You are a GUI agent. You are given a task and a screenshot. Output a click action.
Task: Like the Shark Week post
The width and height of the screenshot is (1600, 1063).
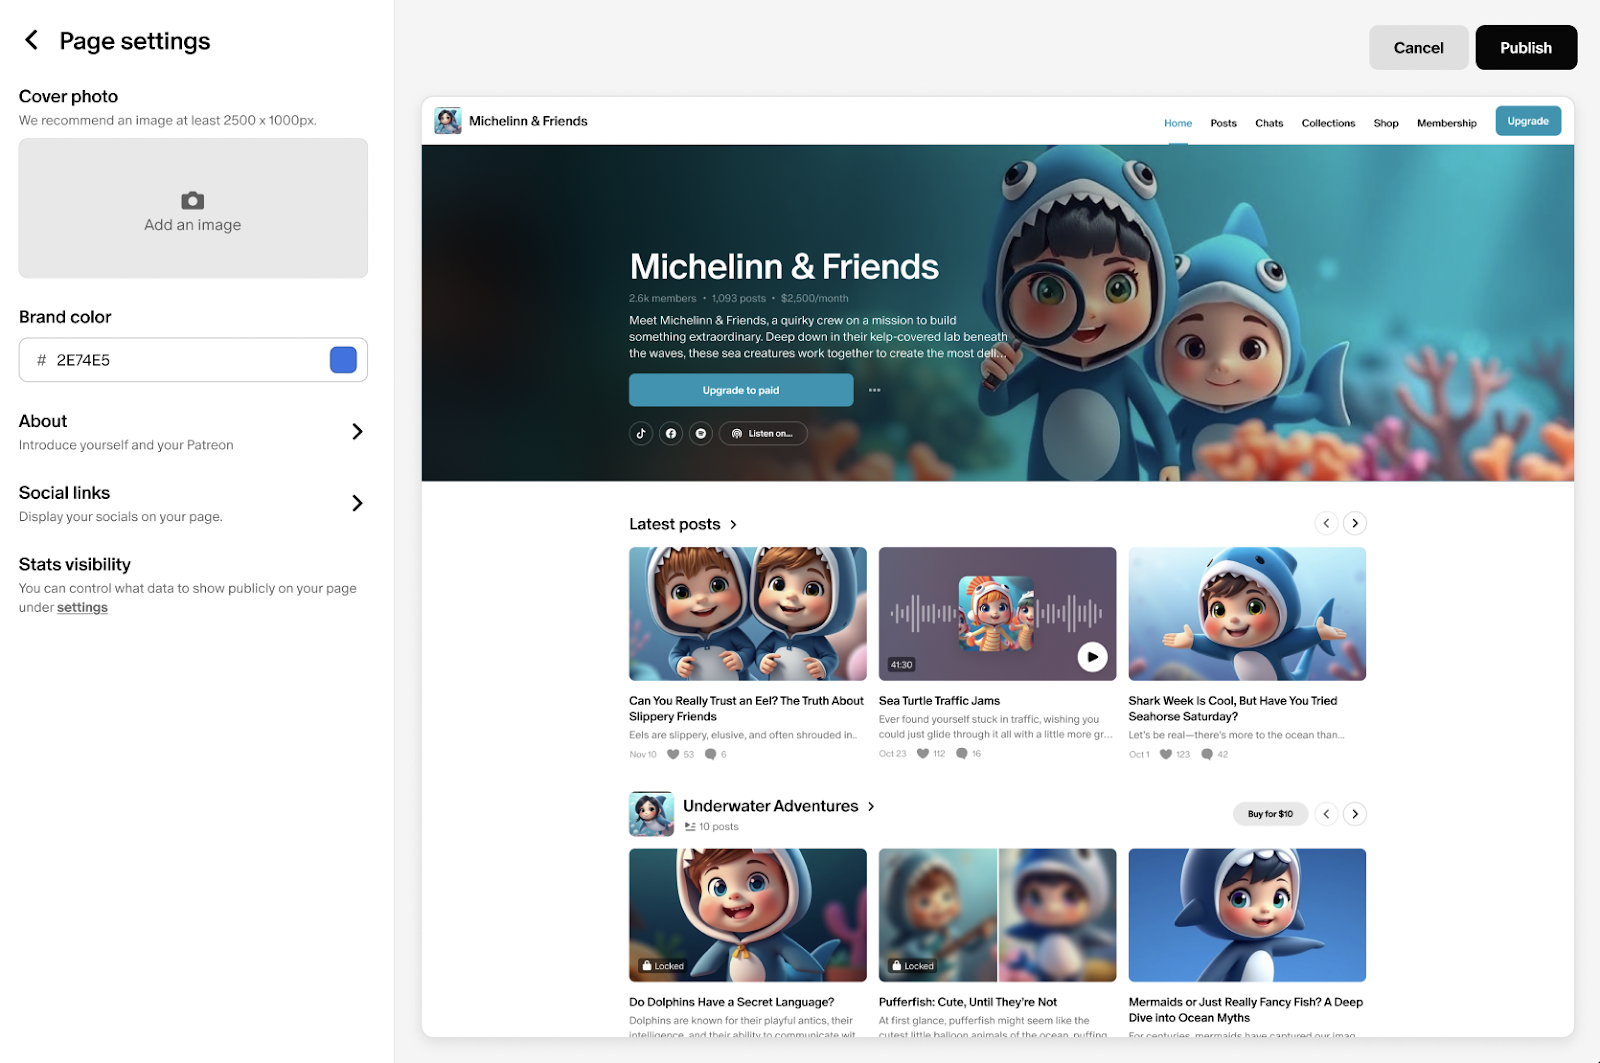(1166, 754)
